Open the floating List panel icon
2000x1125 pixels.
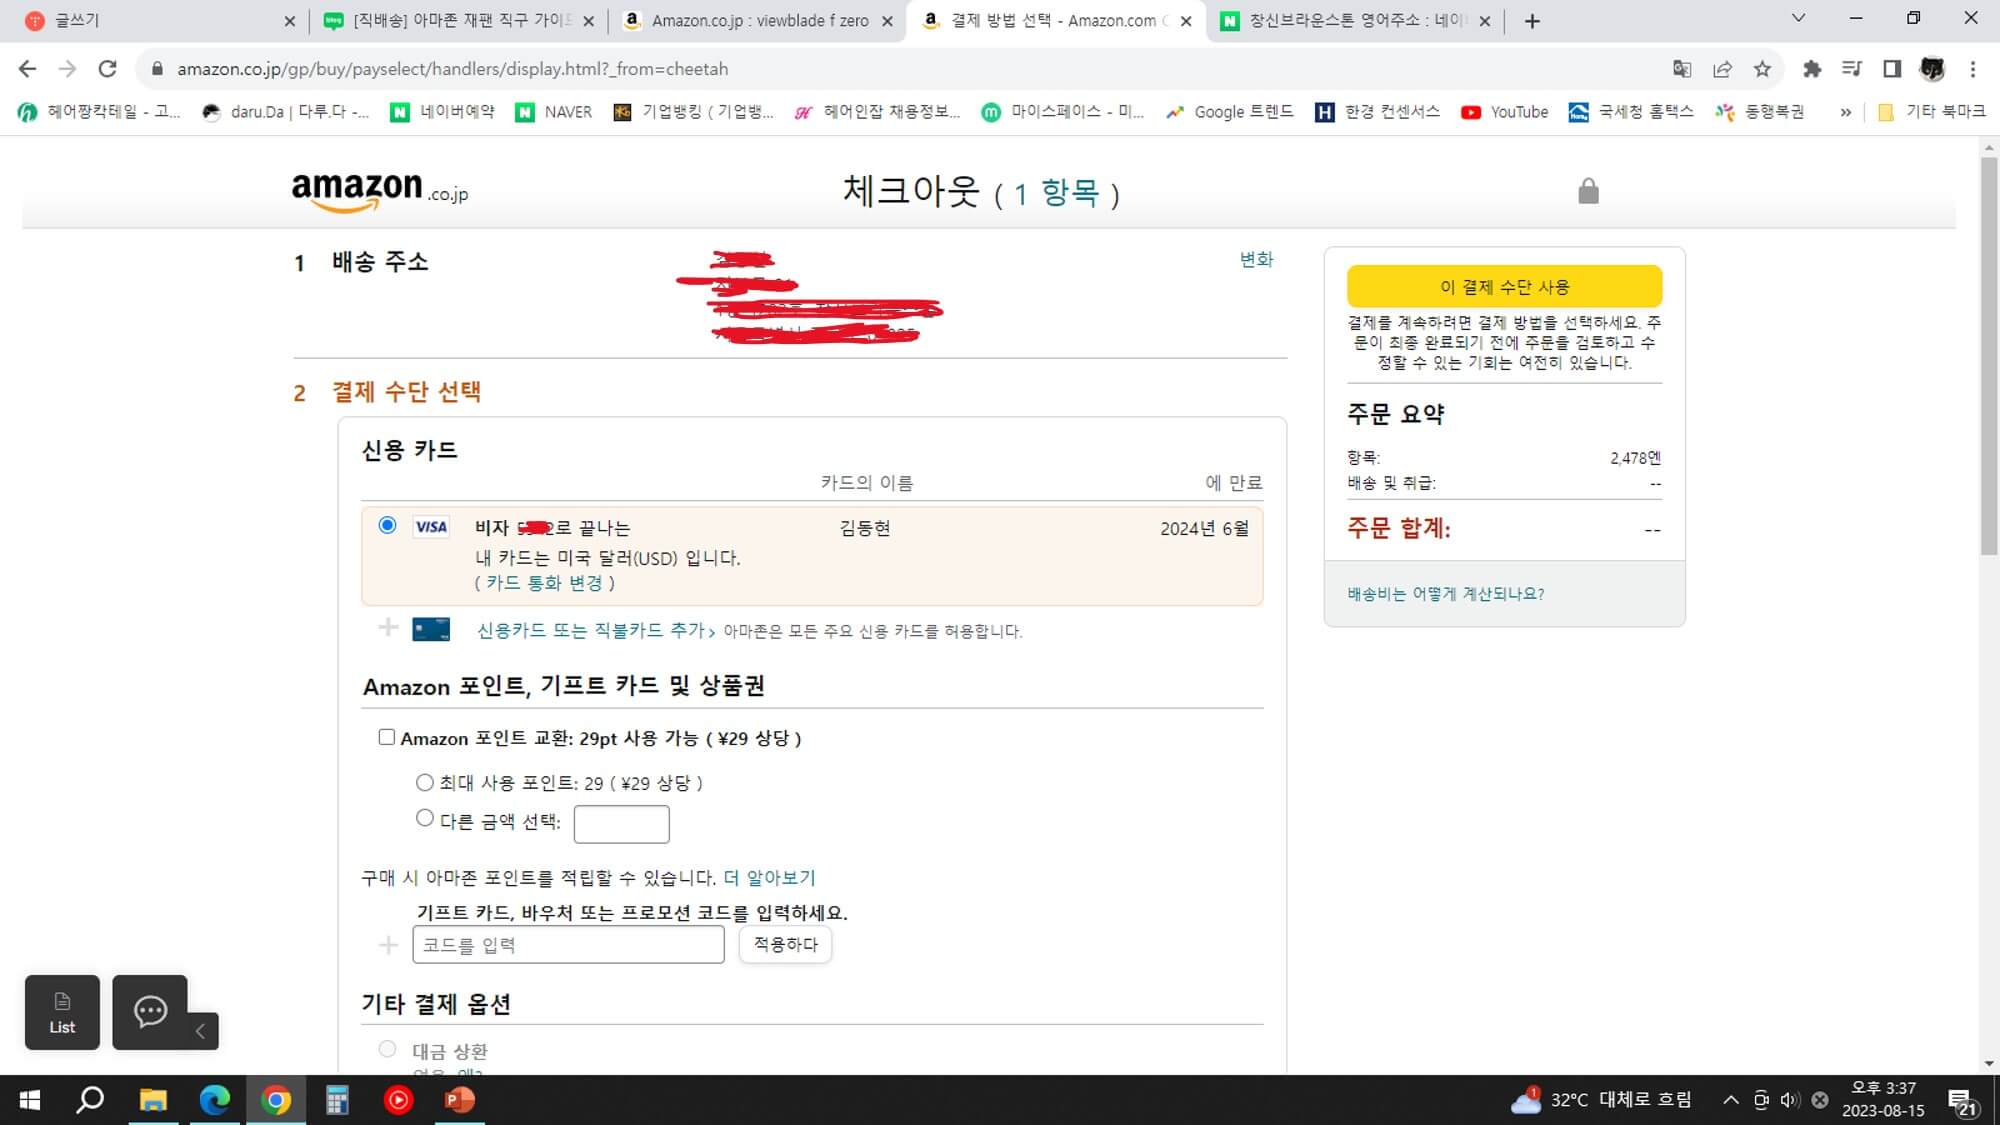click(62, 1012)
